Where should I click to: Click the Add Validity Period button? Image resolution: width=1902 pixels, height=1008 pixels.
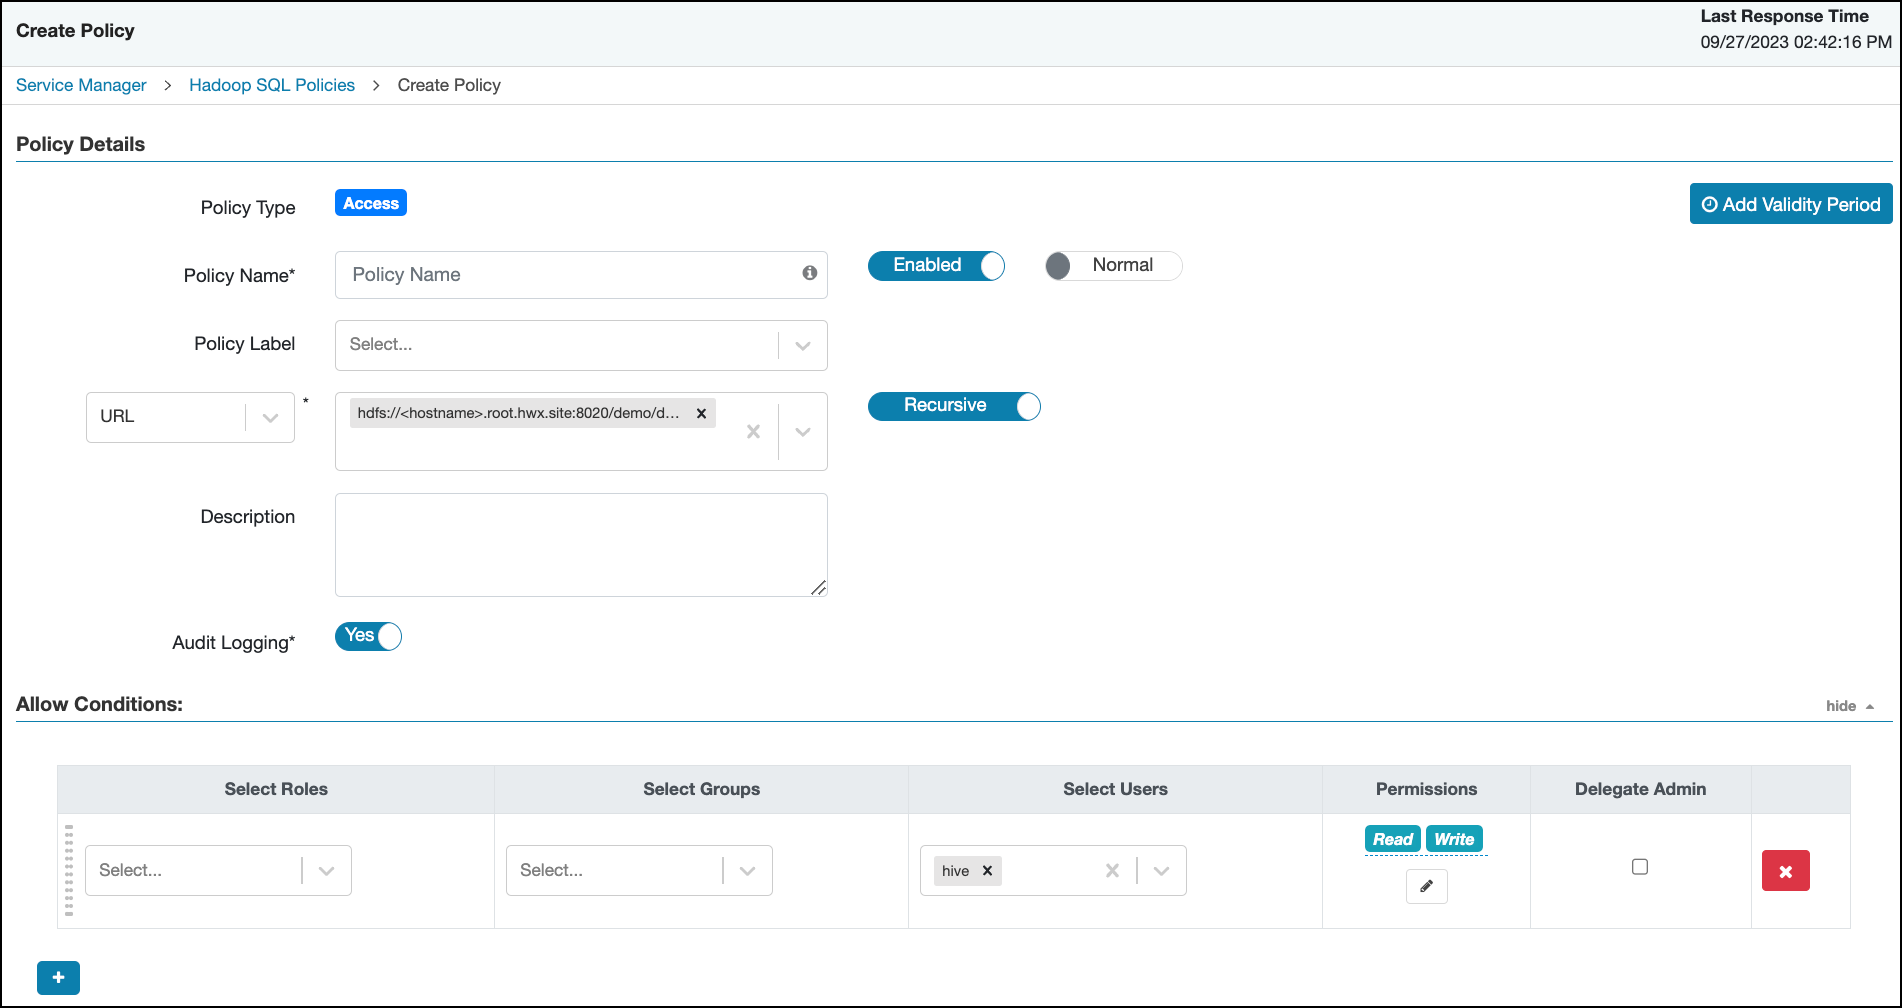1790,204
